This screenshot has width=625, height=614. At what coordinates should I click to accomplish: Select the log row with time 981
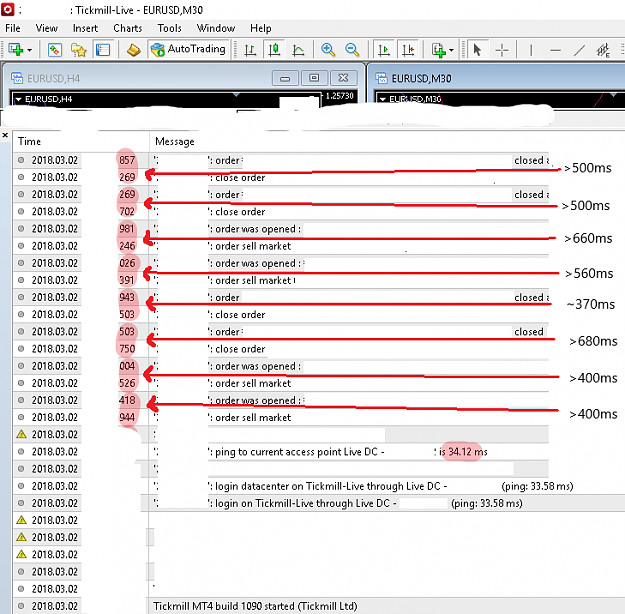pyautogui.click(x=281, y=229)
